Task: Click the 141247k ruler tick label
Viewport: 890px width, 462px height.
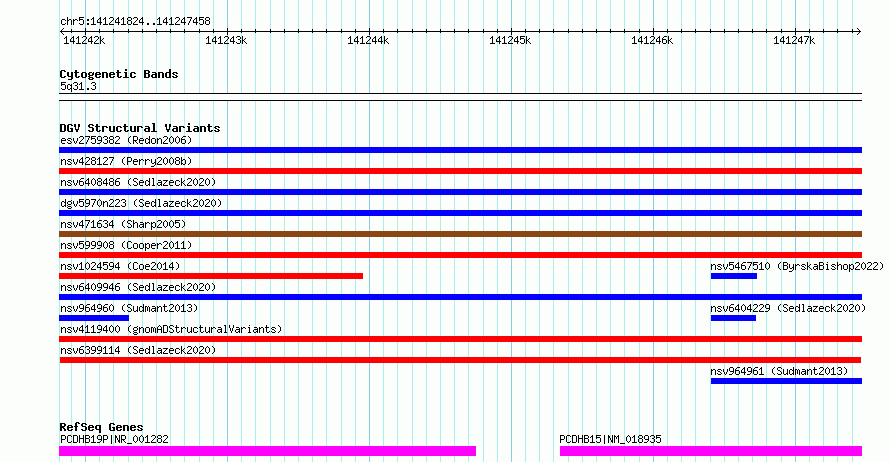Action: tap(794, 40)
